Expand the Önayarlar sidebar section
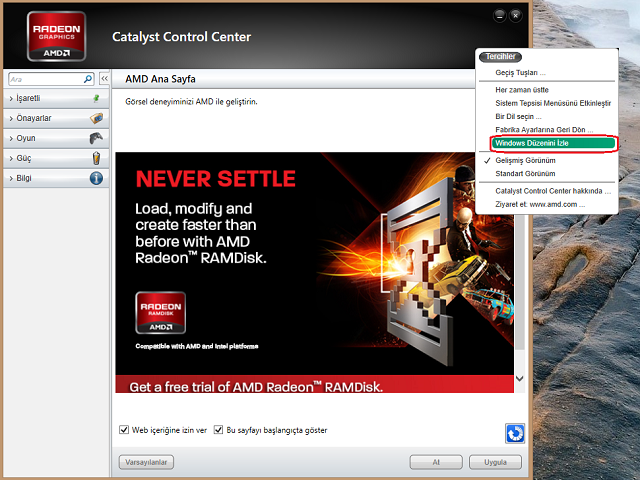This screenshot has height=480, width=640. (56, 118)
